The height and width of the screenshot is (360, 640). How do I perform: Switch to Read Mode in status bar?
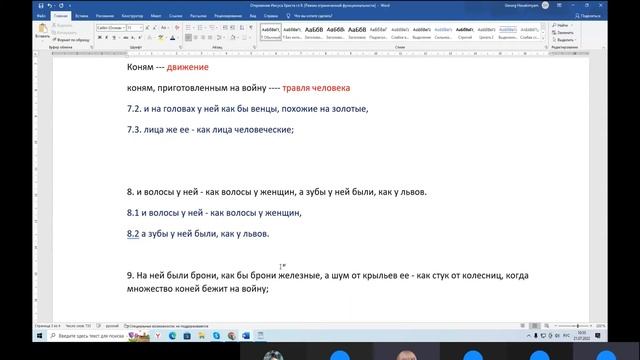[523, 326]
